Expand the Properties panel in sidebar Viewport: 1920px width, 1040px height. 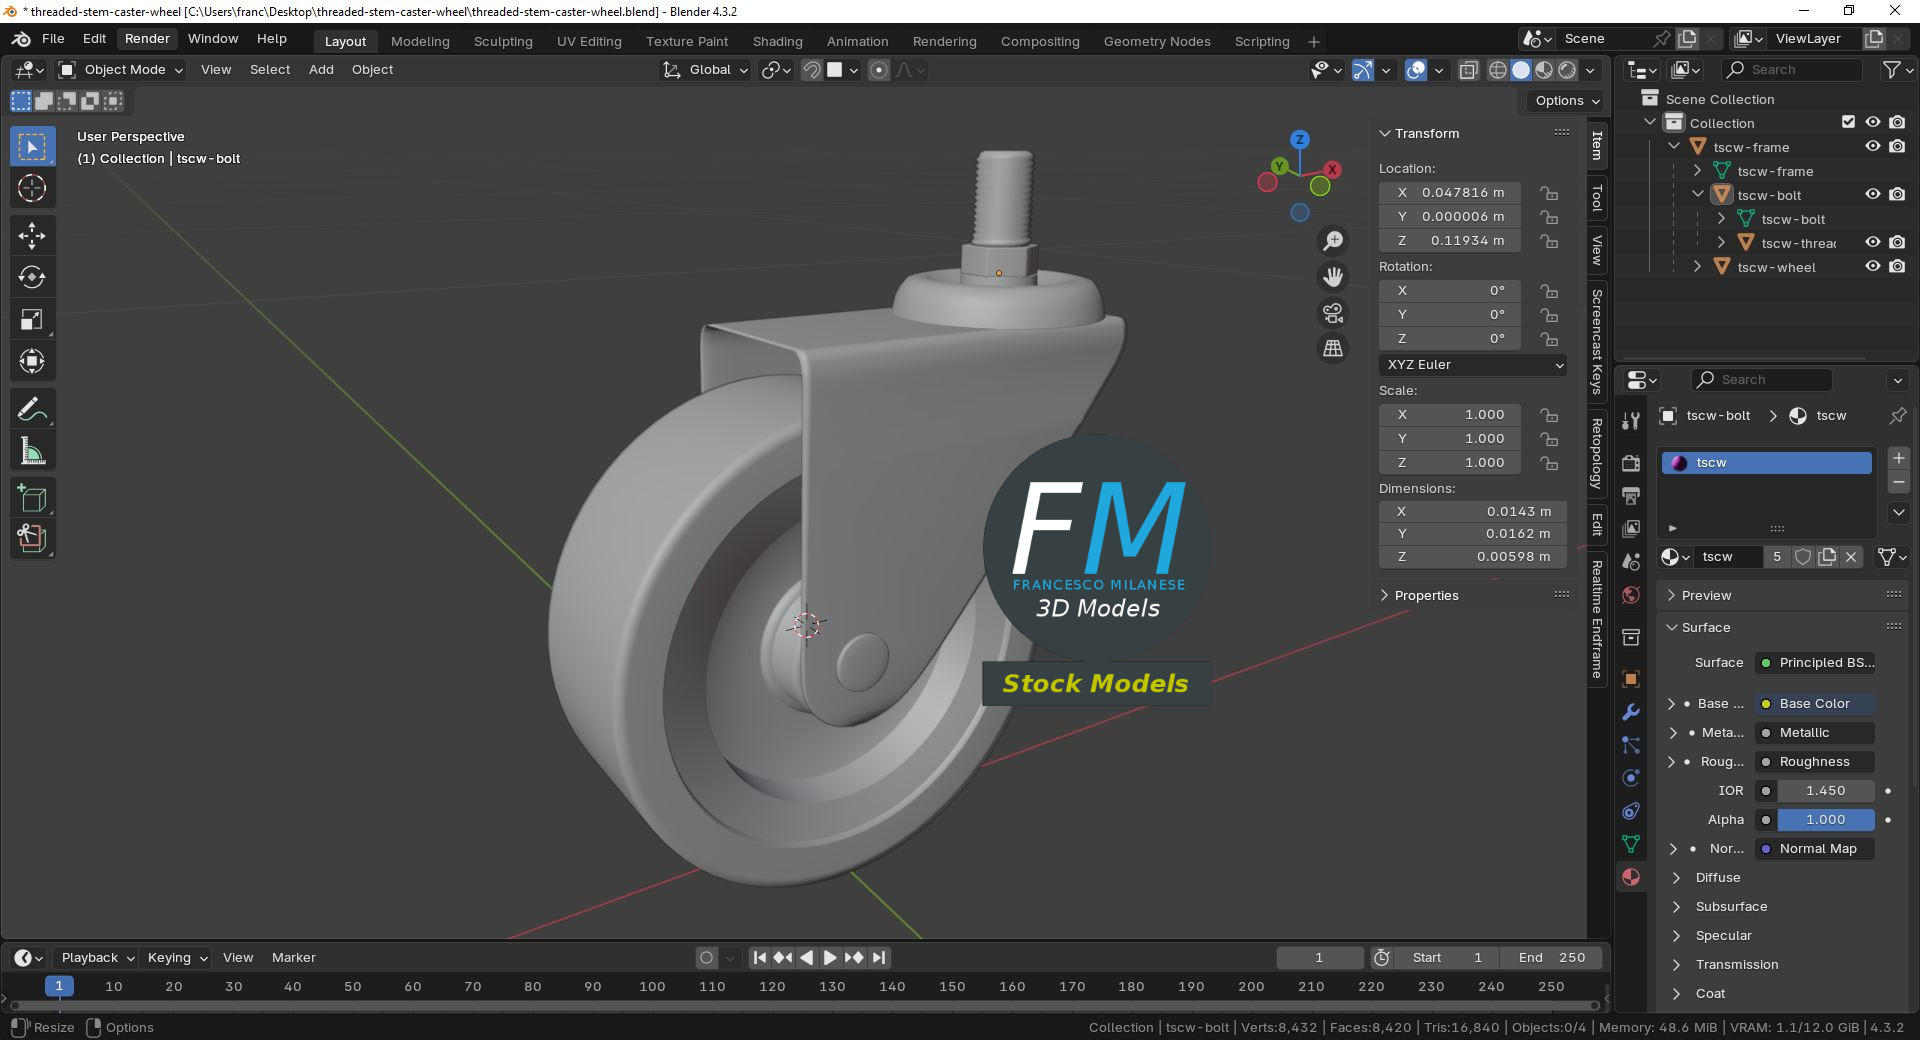[1427, 596]
